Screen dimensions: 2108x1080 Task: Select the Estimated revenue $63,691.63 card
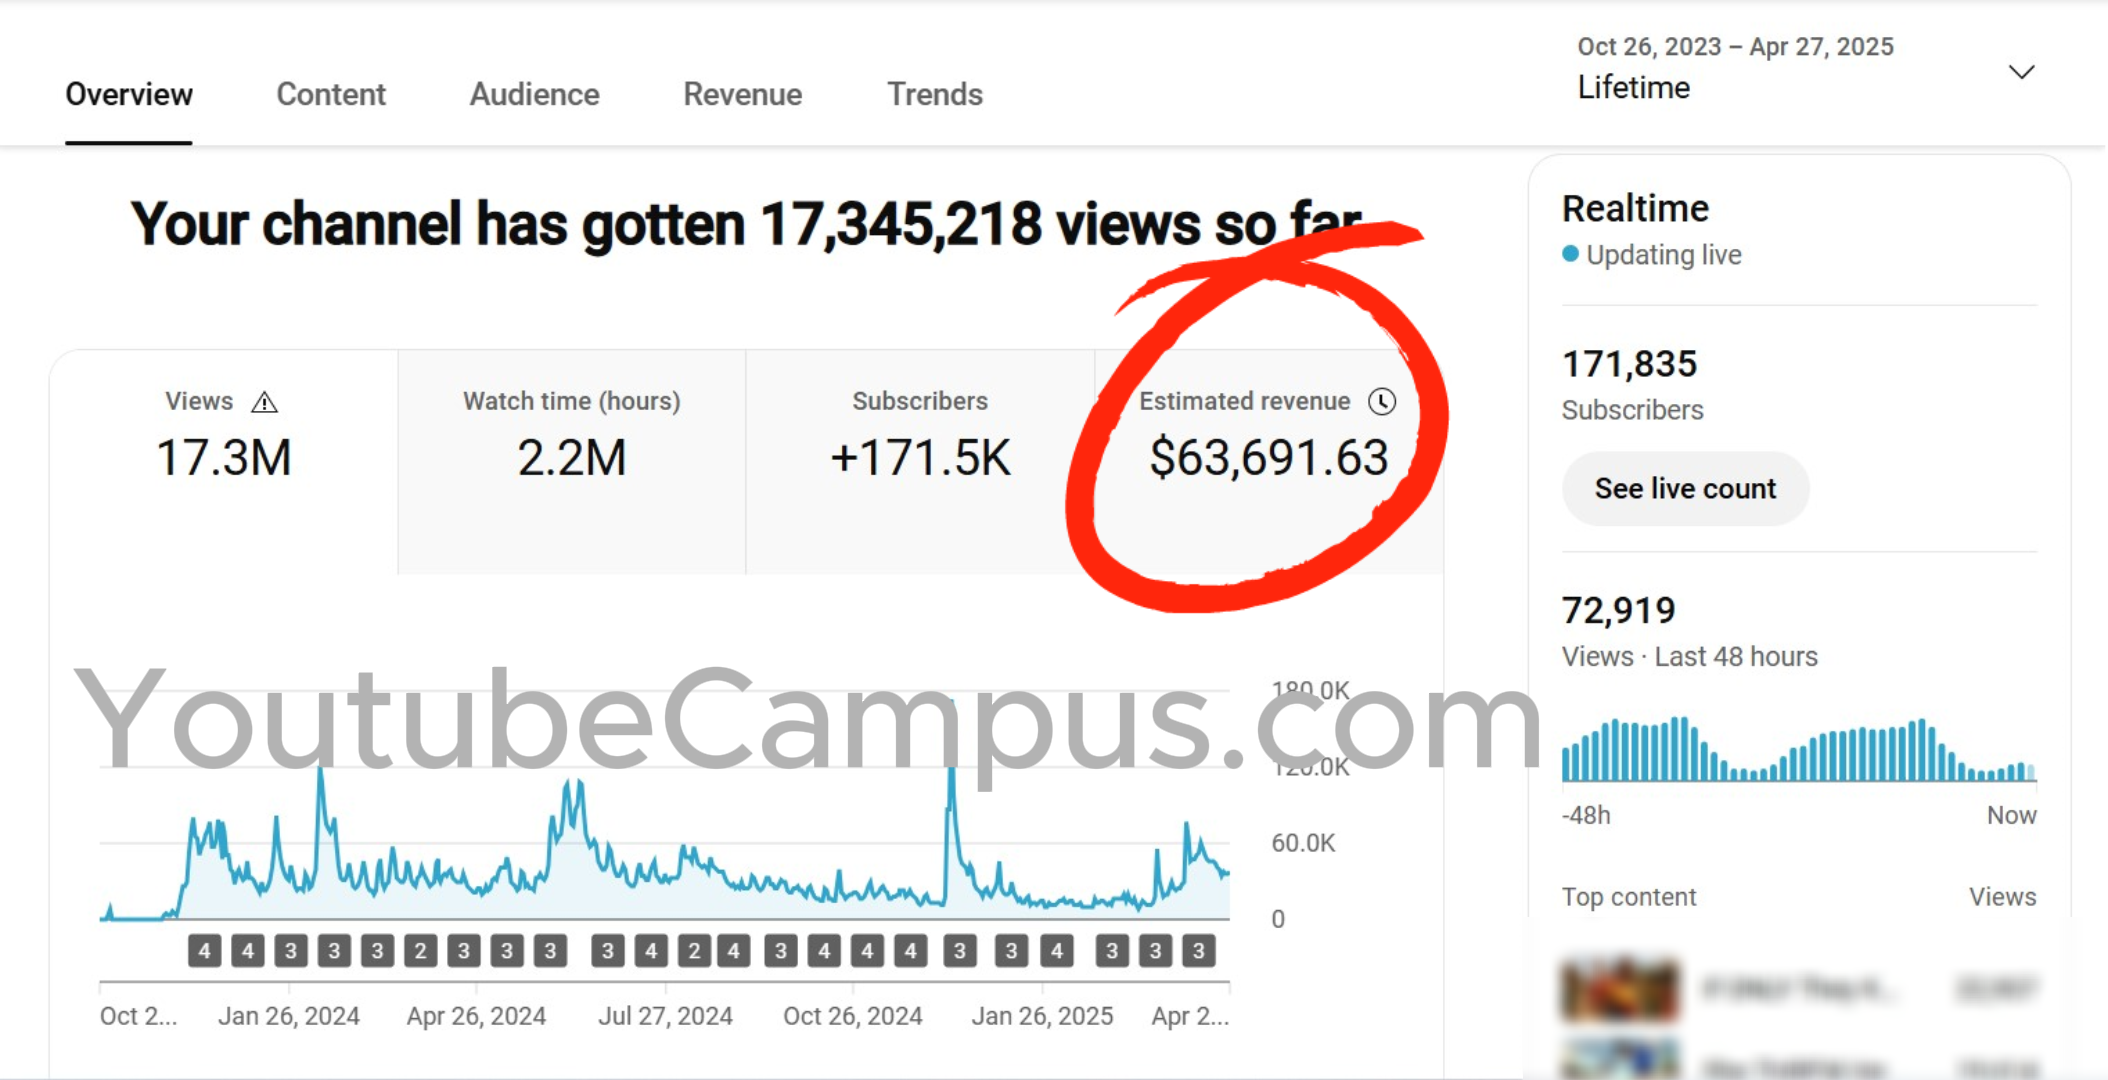point(1268,462)
